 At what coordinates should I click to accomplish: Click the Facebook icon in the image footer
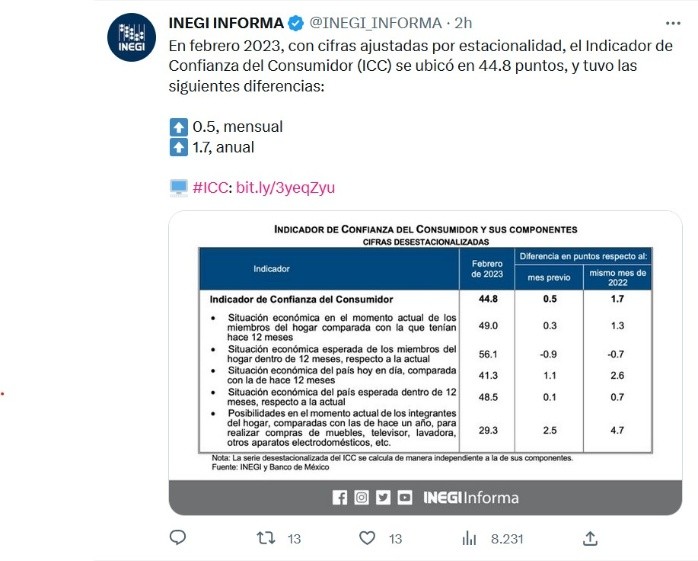point(340,497)
